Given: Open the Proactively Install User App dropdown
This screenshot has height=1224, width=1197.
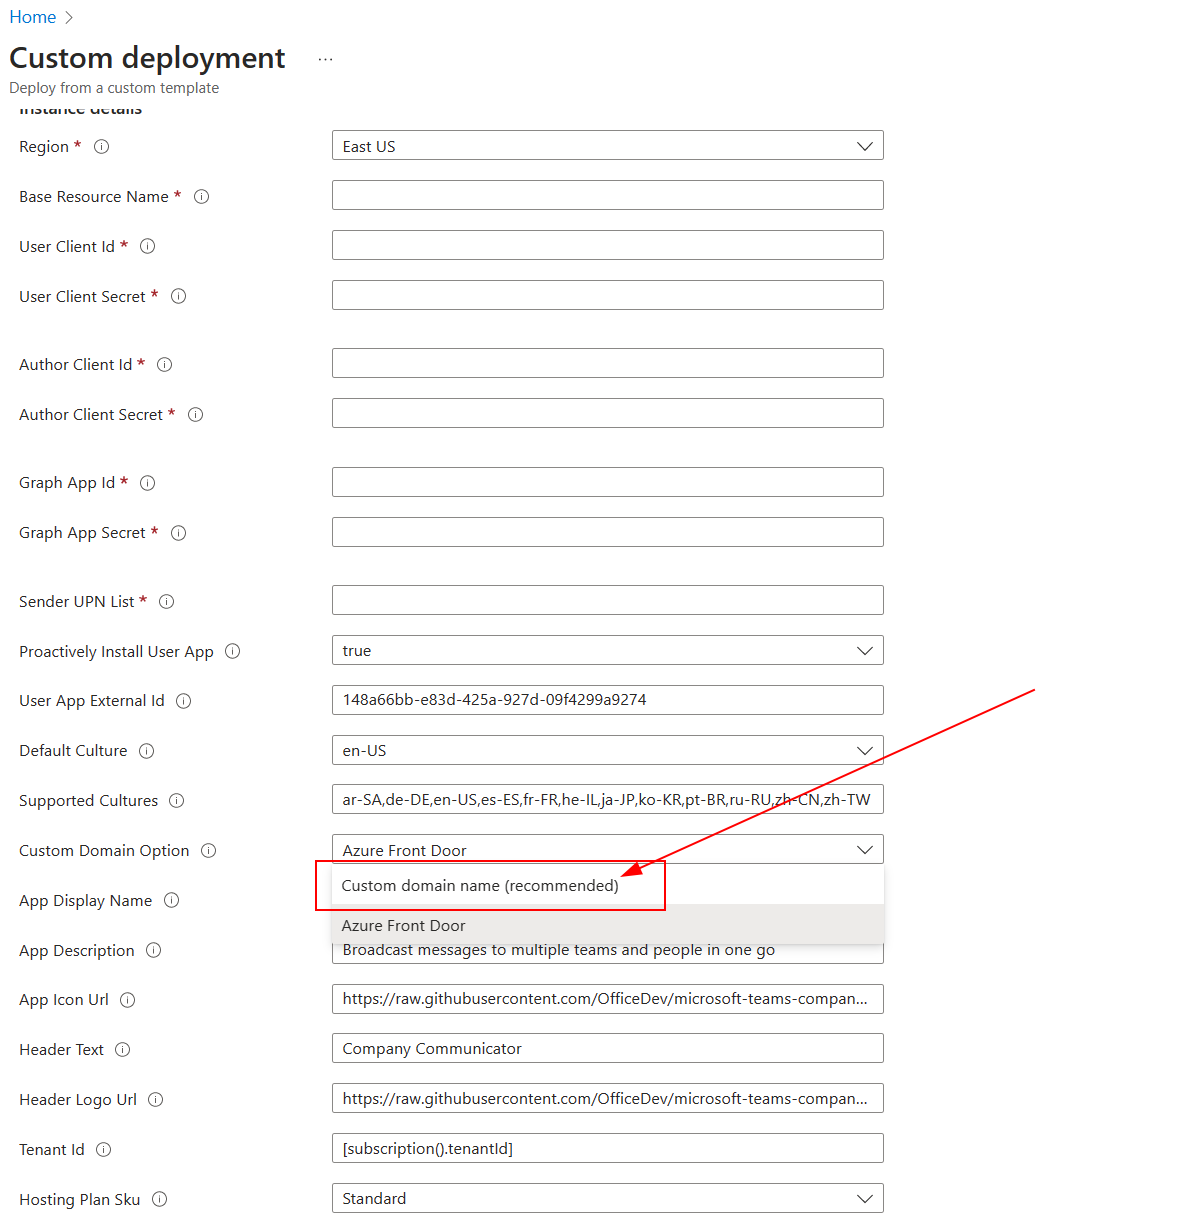Looking at the screenshot, I should click(x=864, y=650).
